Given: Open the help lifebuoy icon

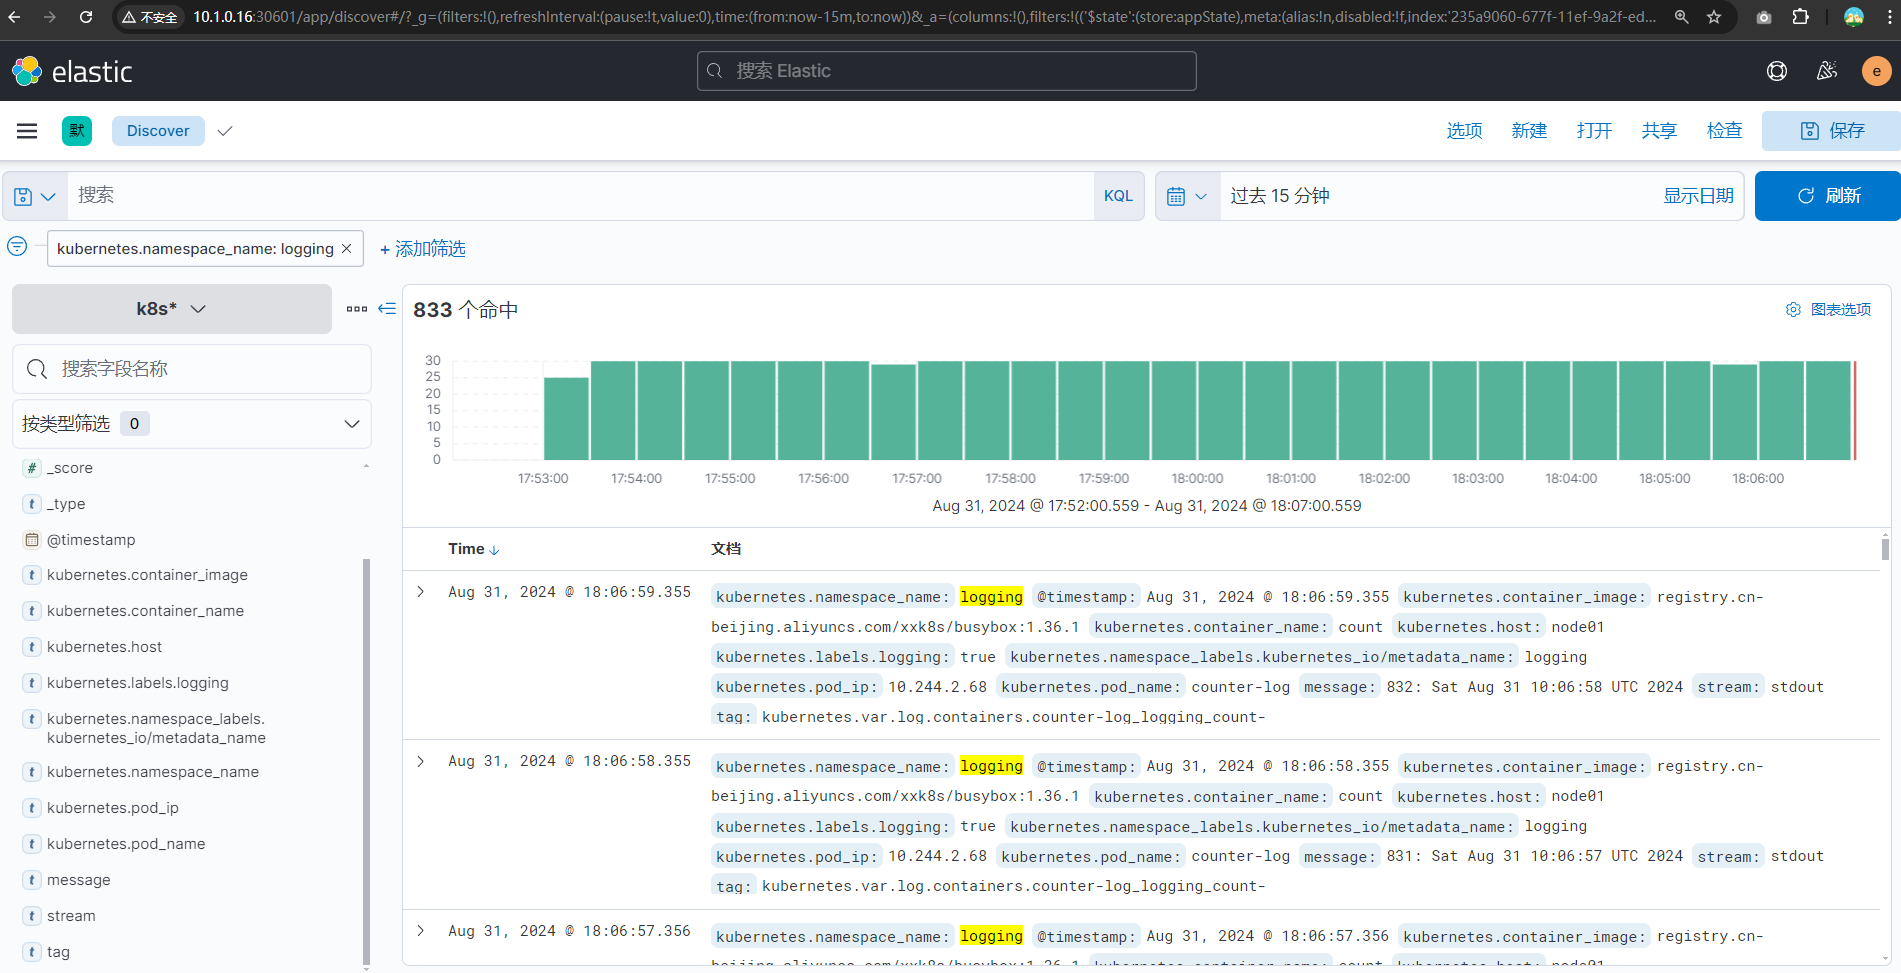Looking at the screenshot, I should (x=1777, y=71).
